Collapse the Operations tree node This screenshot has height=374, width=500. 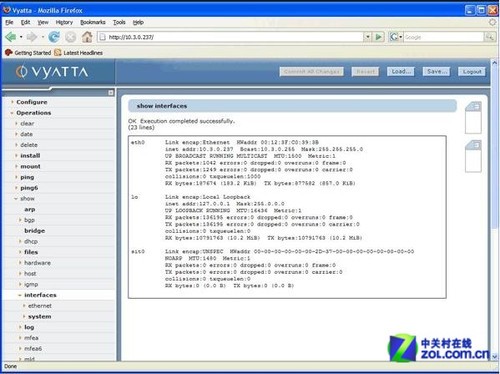[12, 113]
